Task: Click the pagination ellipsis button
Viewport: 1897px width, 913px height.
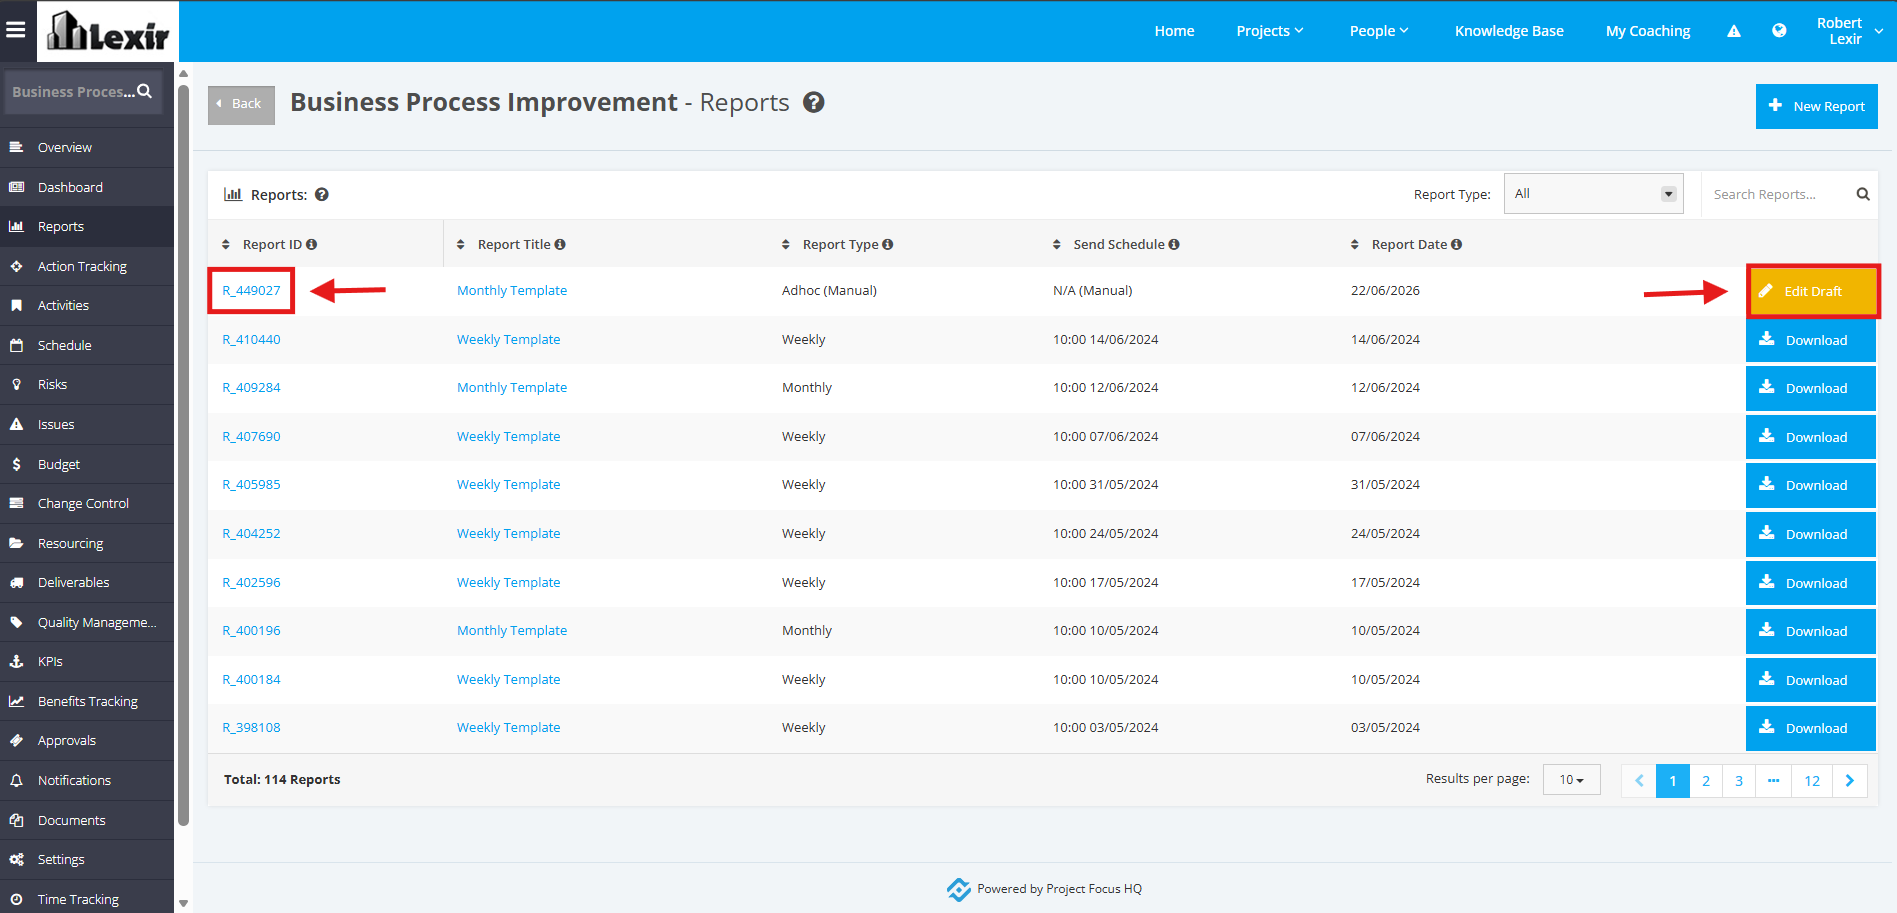Action: [1773, 781]
